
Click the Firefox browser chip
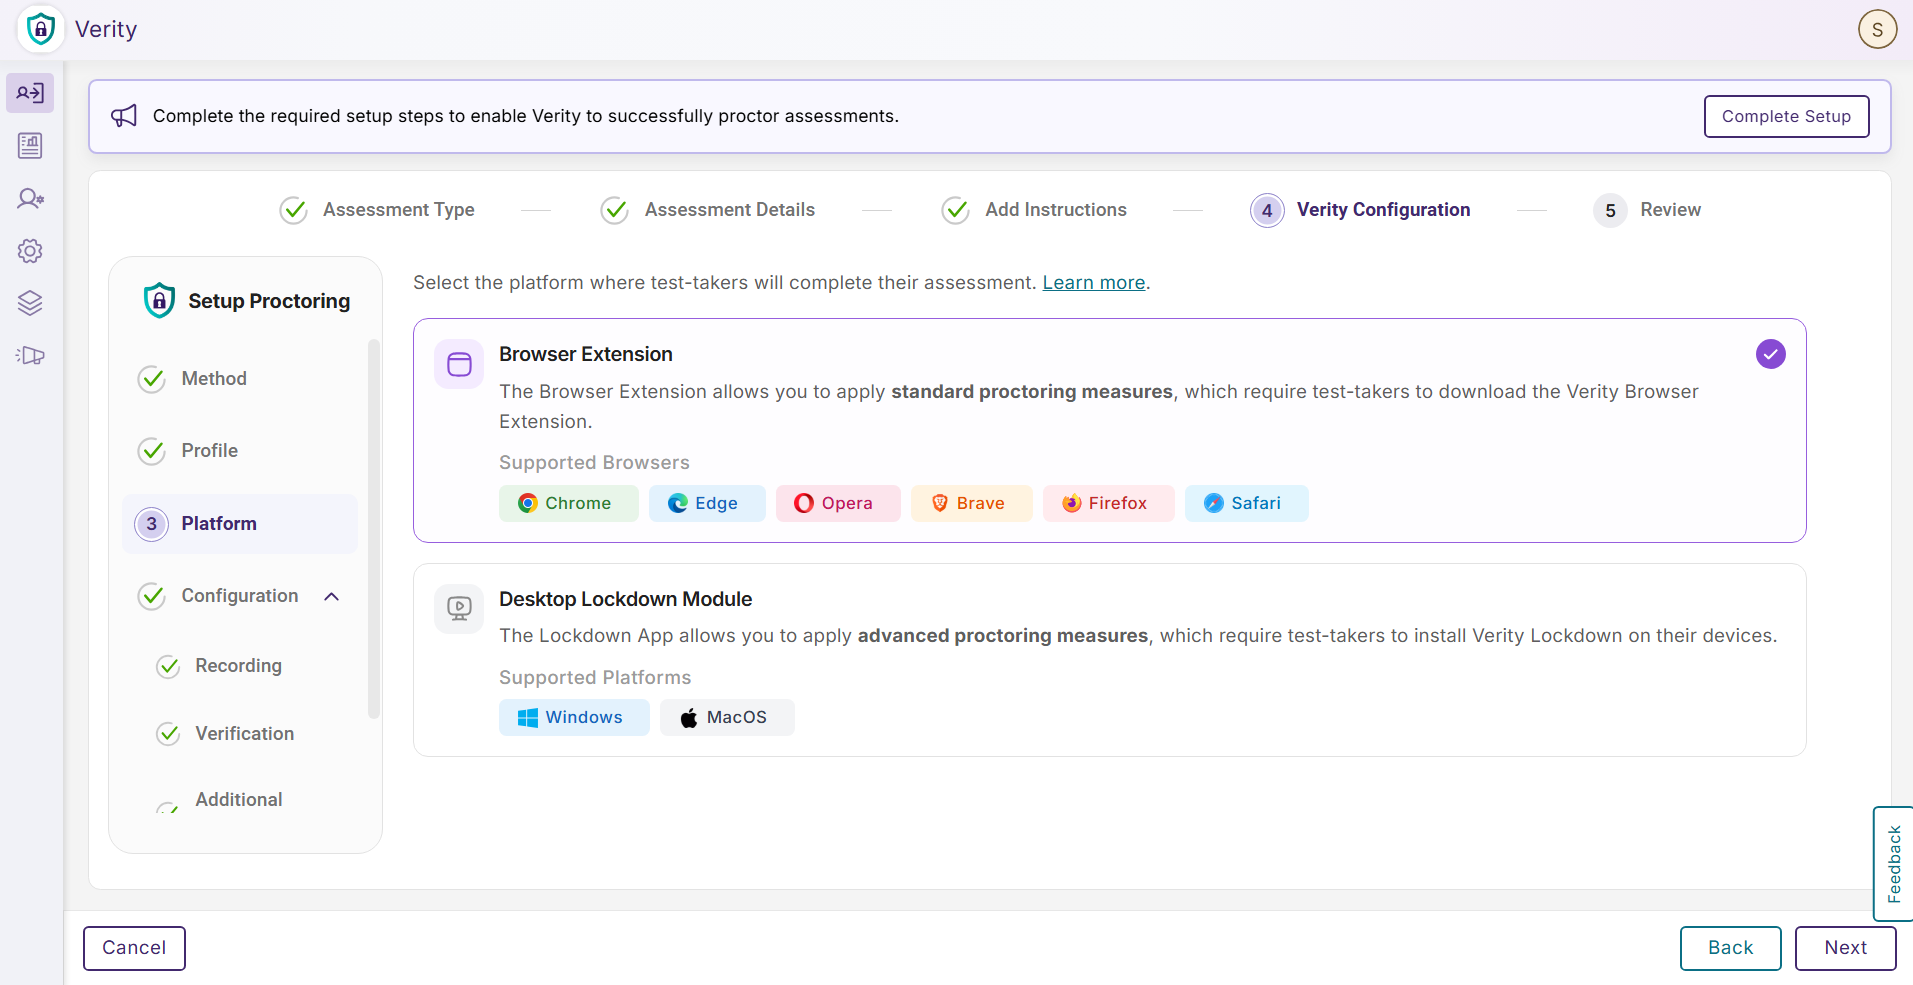coord(1108,503)
